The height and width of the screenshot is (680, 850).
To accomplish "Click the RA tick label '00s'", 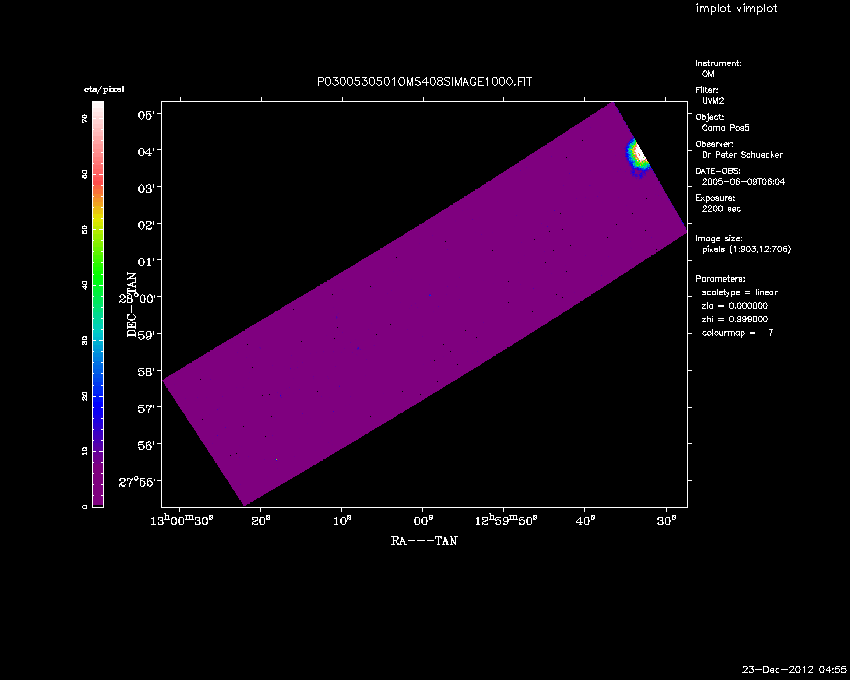I will tap(423, 521).
